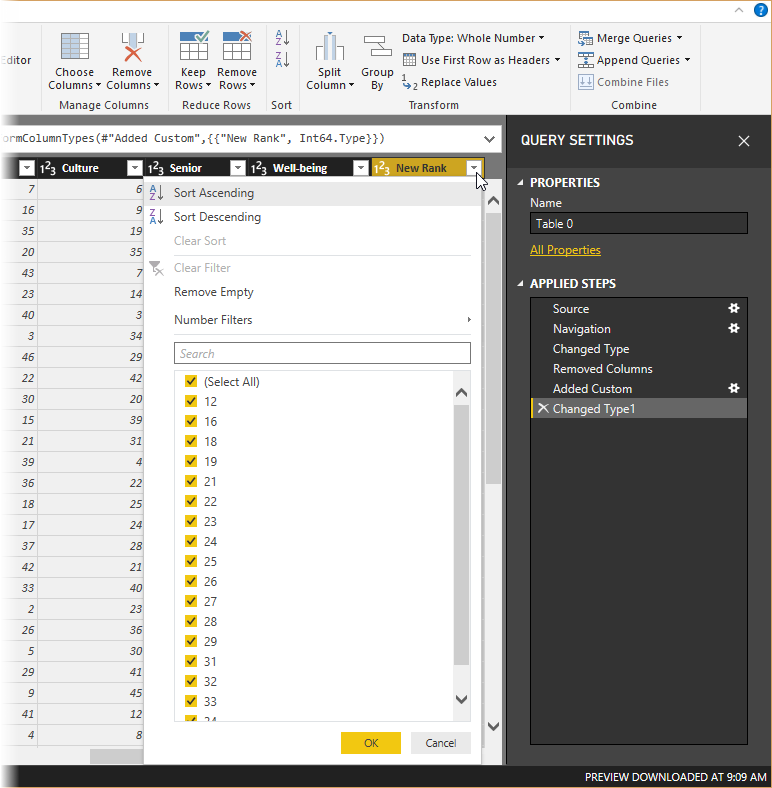
Task: Open the Data Type: Whole Number dropdown
Action: [x=473, y=38]
